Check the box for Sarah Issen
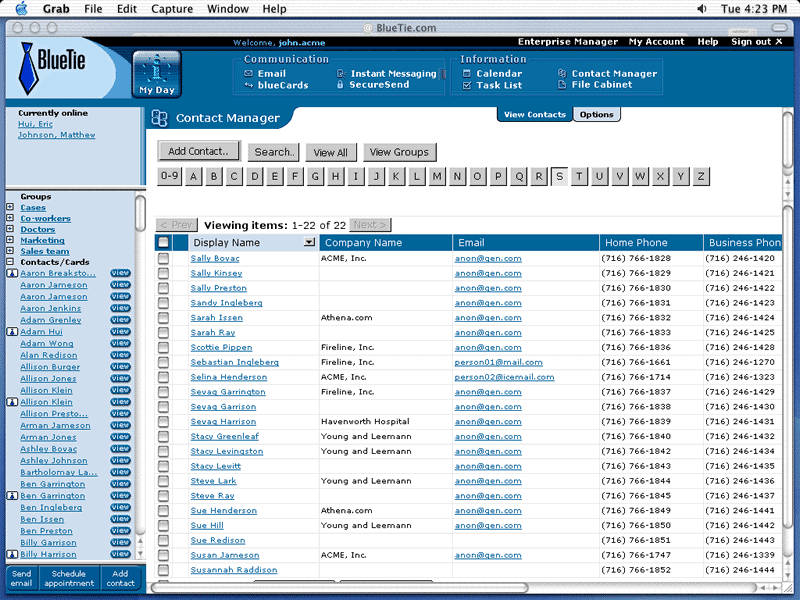 point(163,318)
